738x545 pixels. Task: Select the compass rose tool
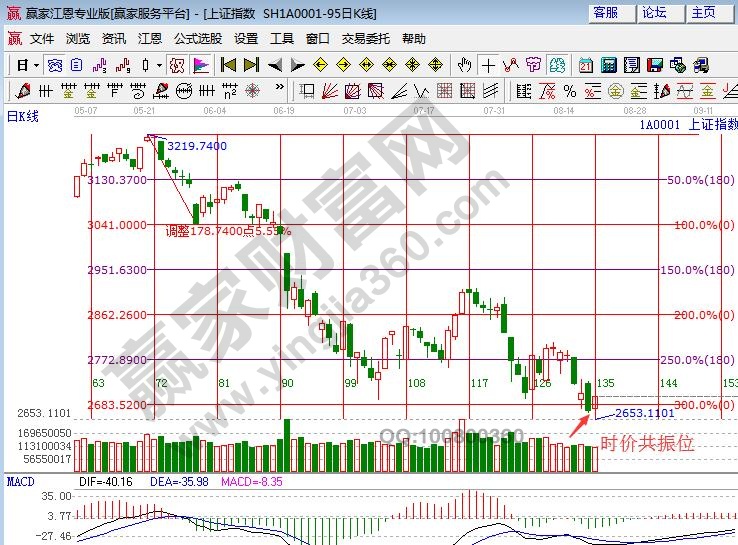252,90
